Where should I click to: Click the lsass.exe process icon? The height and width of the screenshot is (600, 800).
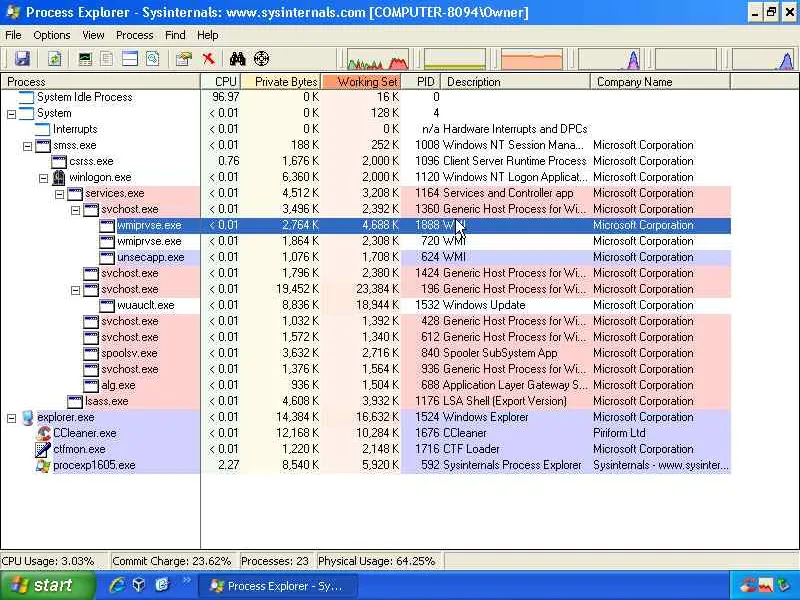(x=75, y=402)
